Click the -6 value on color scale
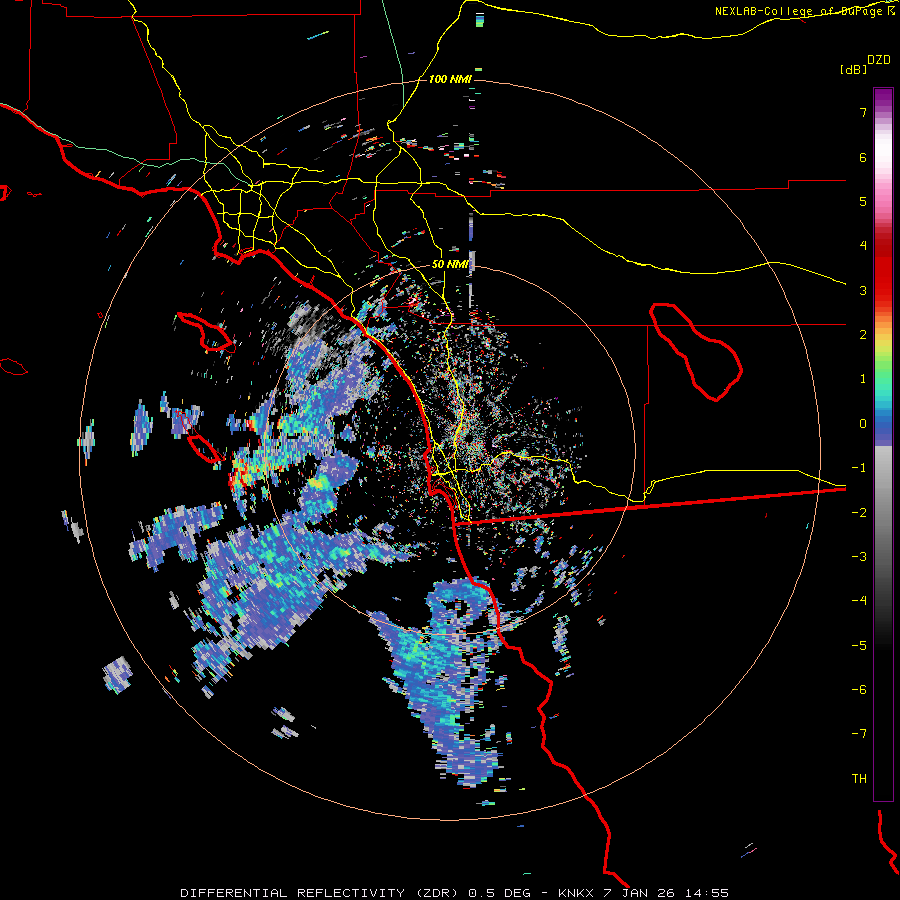 (859, 690)
